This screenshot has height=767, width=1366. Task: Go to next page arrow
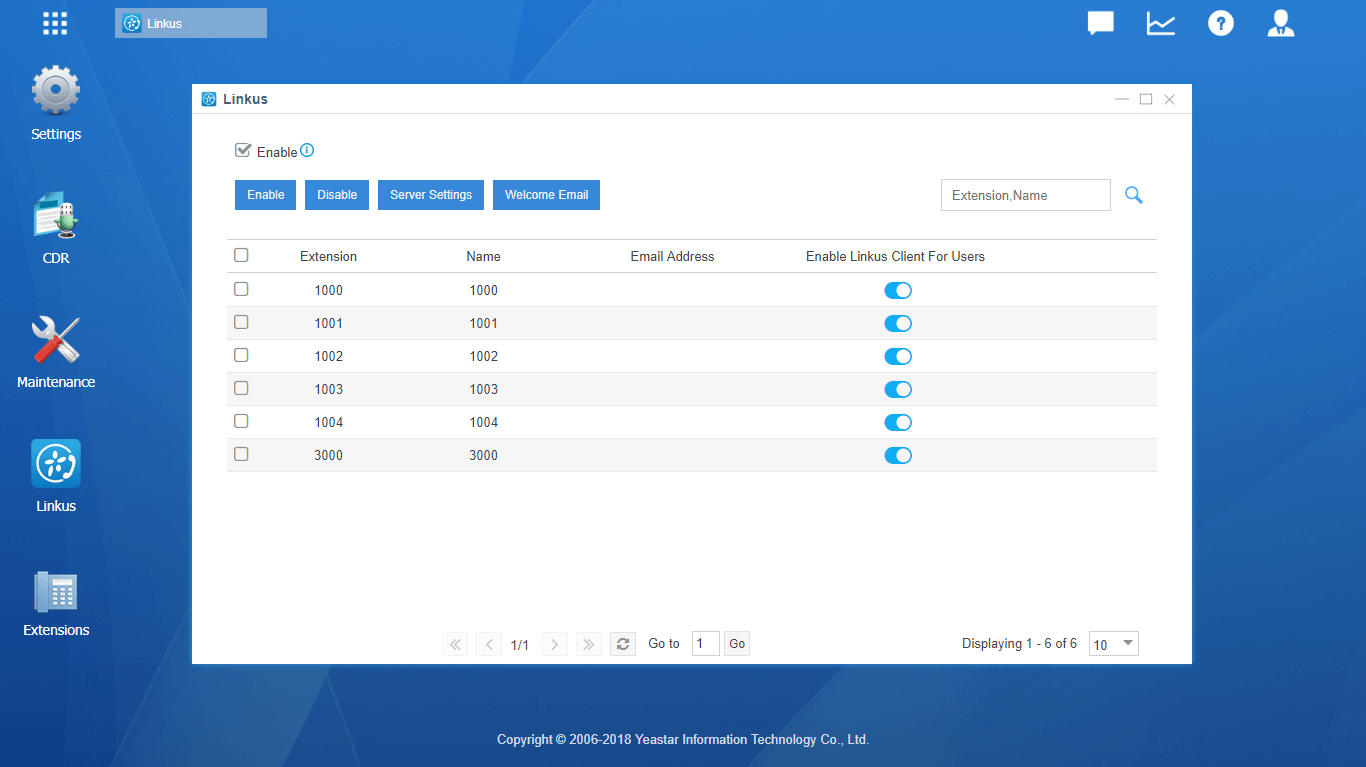pyautogui.click(x=555, y=644)
